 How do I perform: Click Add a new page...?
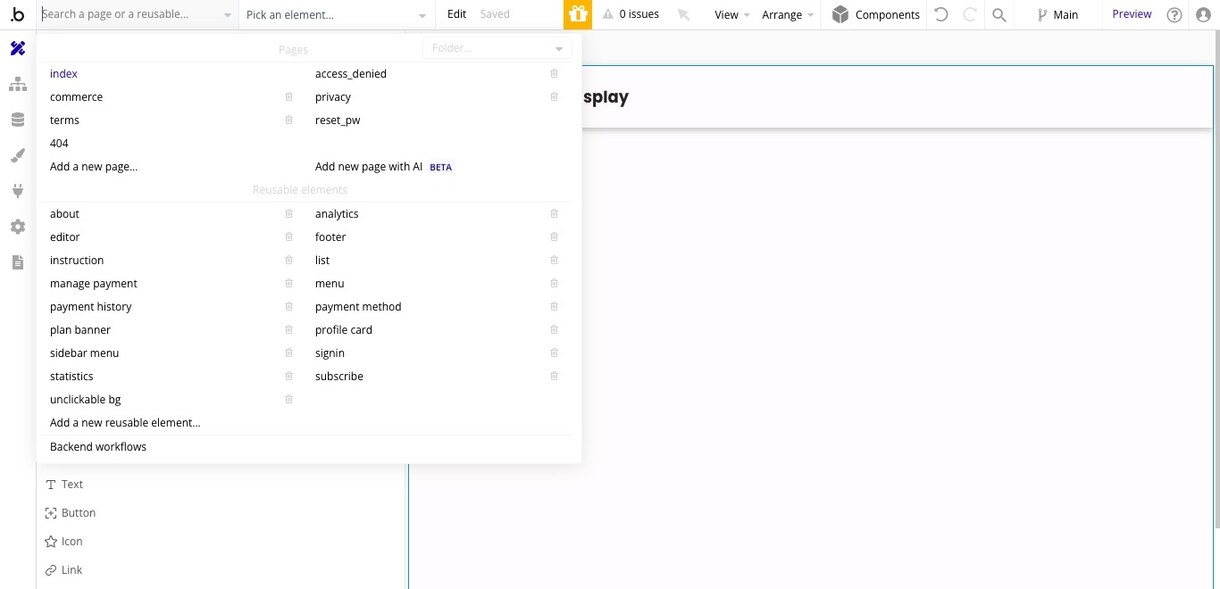coord(94,167)
